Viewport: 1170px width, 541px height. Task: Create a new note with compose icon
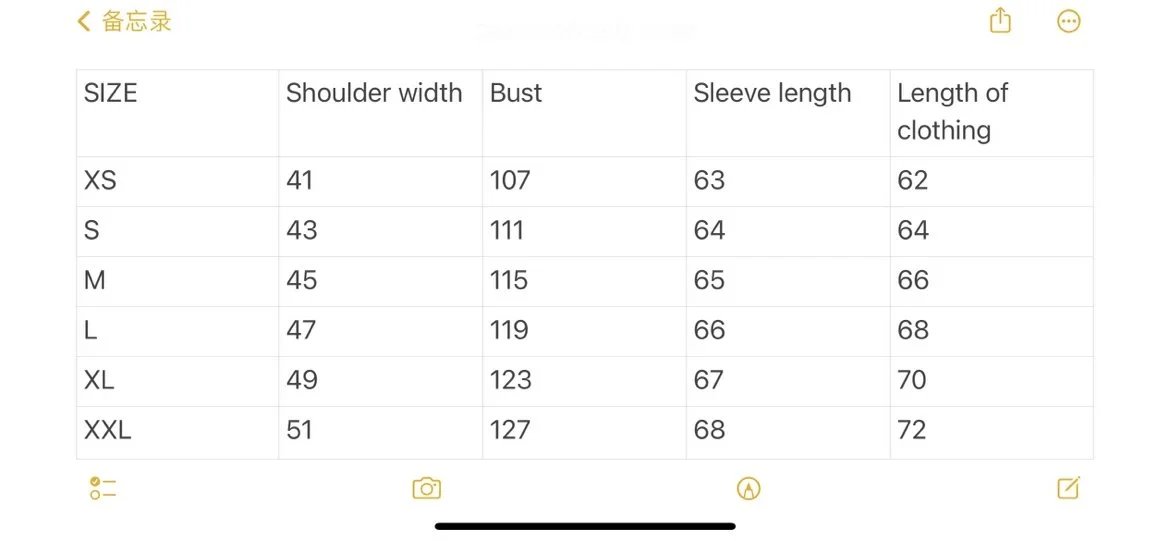(x=1068, y=488)
